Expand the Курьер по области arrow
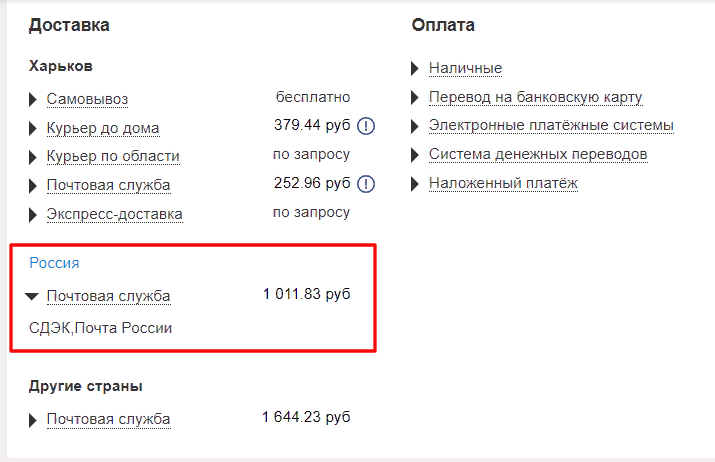This screenshot has width=715, height=462. [33, 157]
